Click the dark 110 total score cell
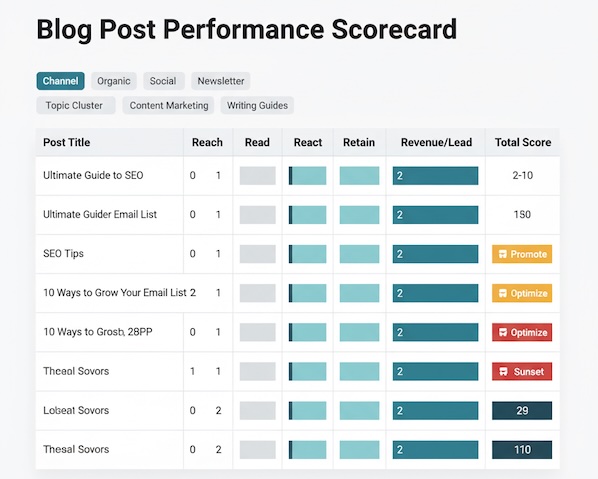This screenshot has width=598, height=479. tap(522, 450)
